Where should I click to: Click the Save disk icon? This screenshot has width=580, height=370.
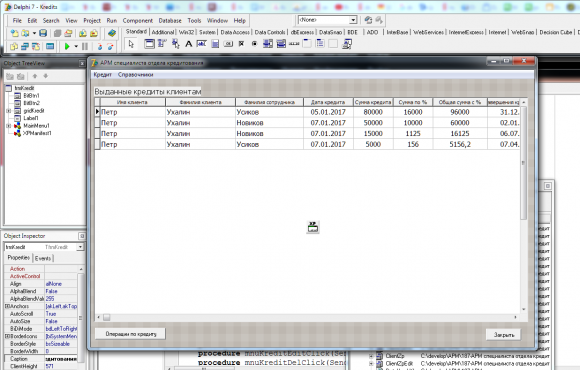click(x=43, y=33)
